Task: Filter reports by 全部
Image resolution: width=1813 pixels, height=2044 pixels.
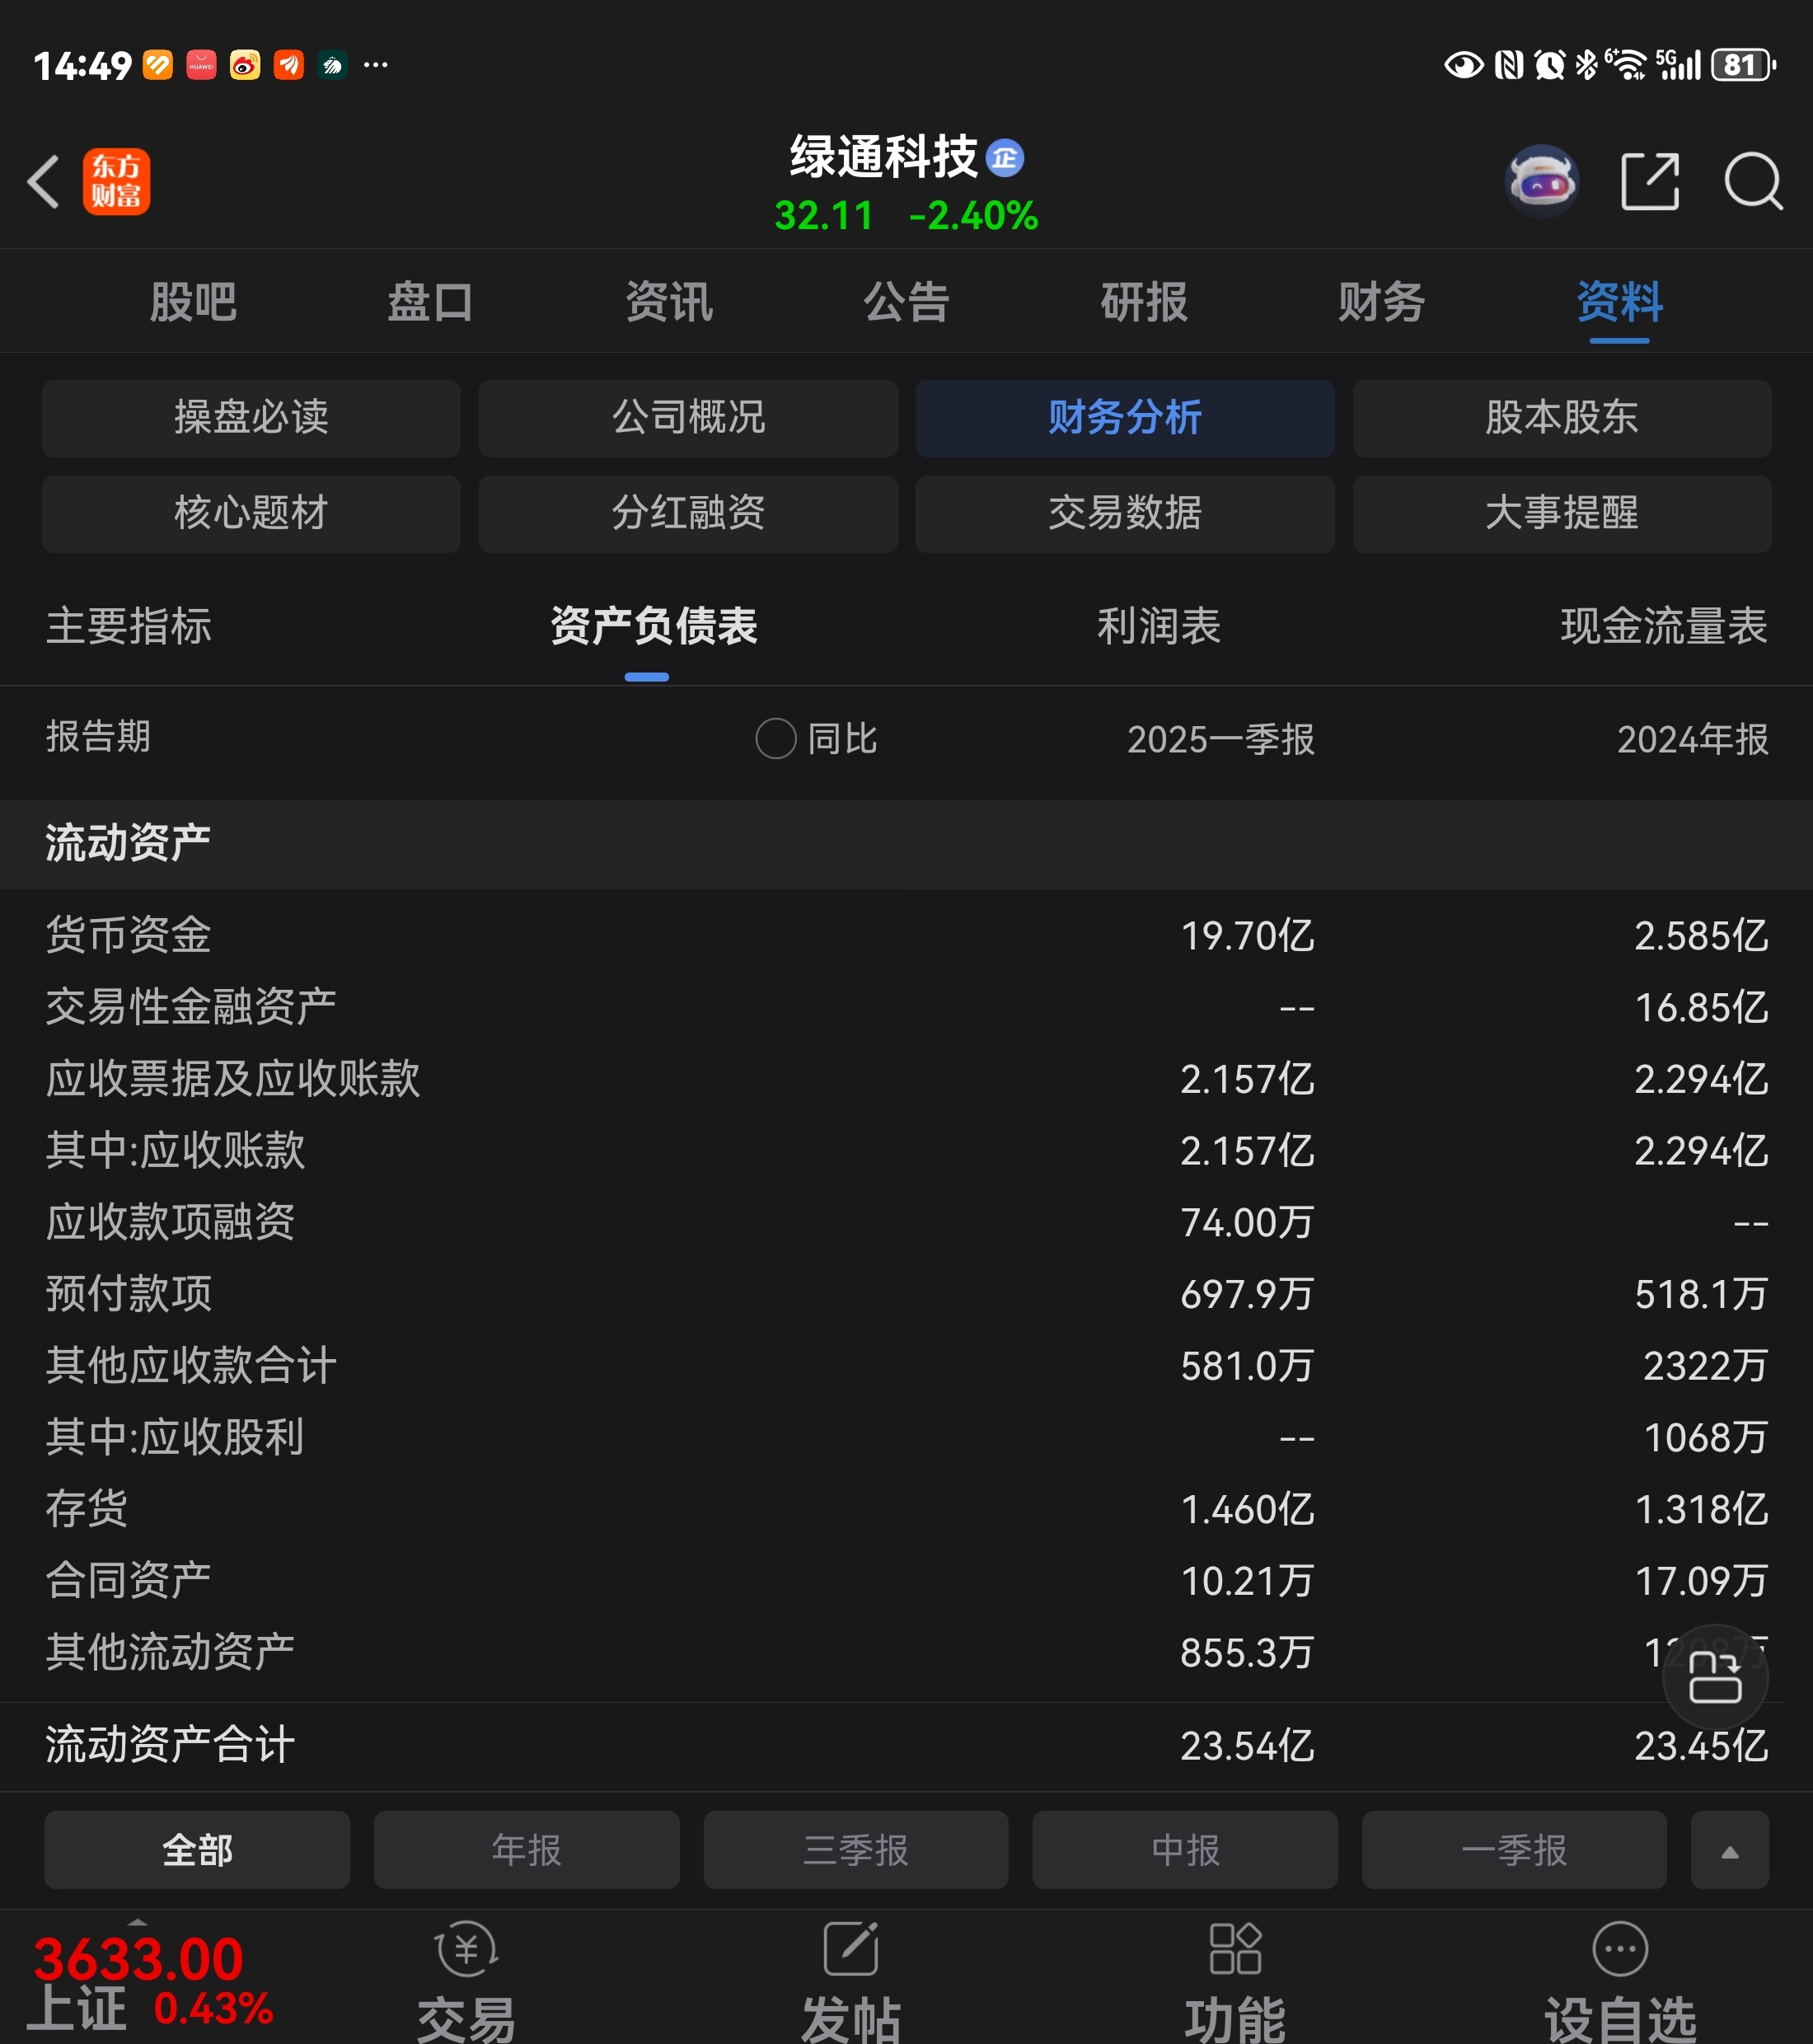Action: pyautogui.click(x=197, y=1850)
